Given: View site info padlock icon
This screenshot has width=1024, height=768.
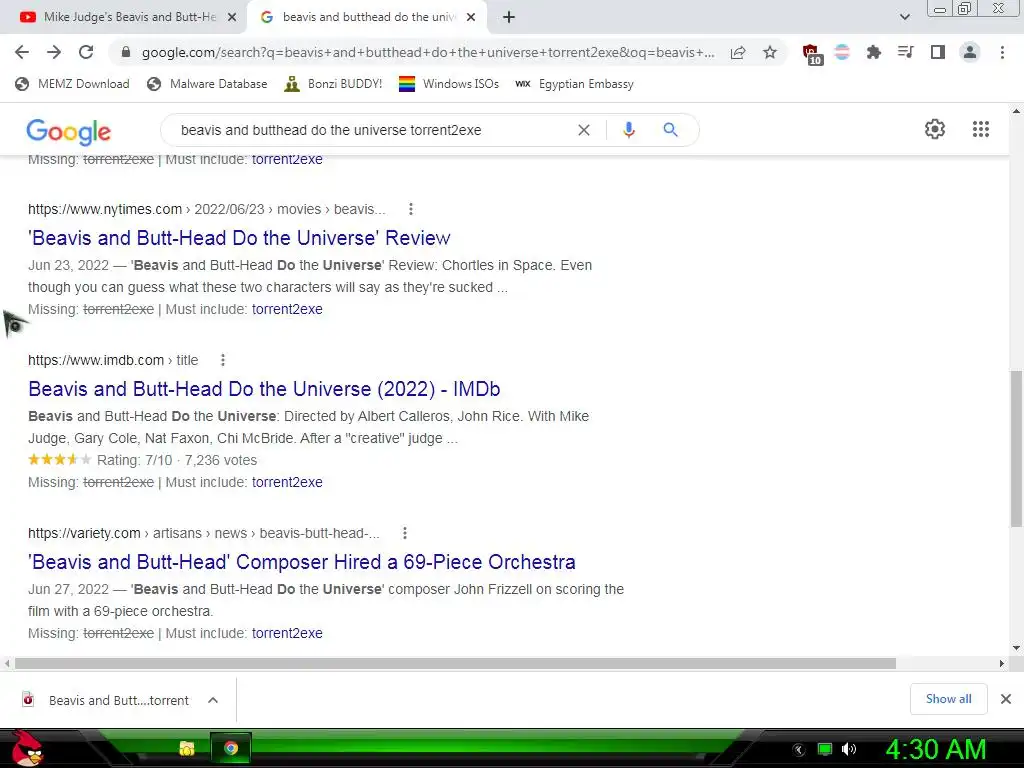Looking at the screenshot, I should 126,52.
